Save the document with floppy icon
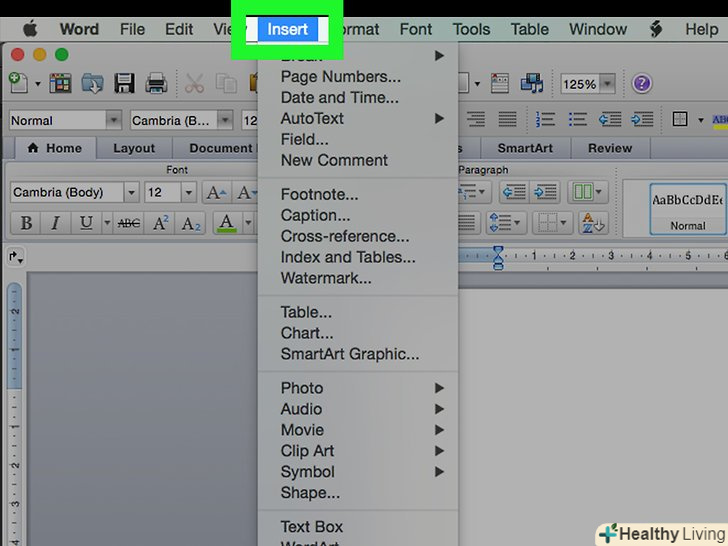 click(x=124, y=84)
